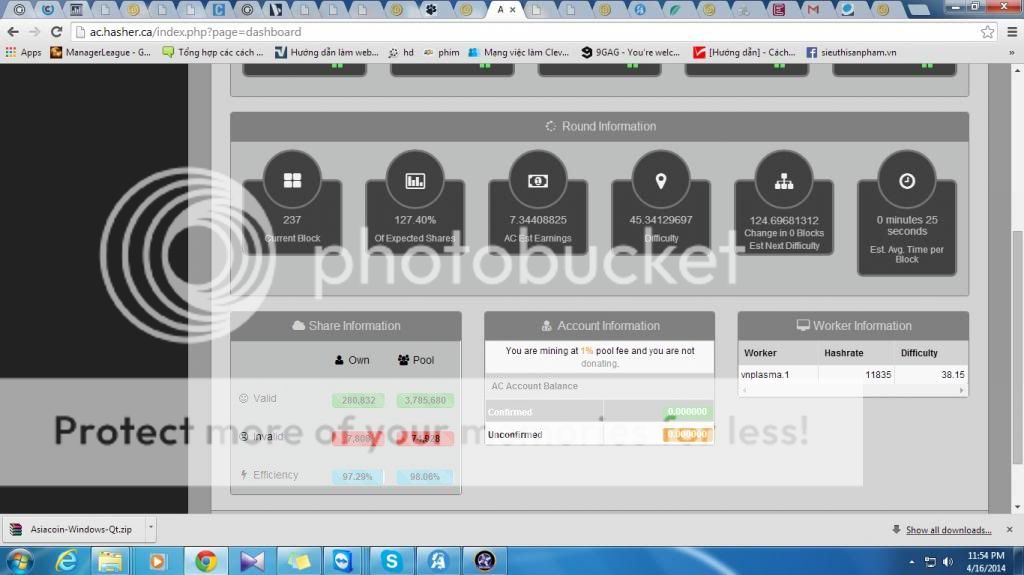1024x575 pixels.
Task: Bookmark this page with the star icon
Action: 987,32
